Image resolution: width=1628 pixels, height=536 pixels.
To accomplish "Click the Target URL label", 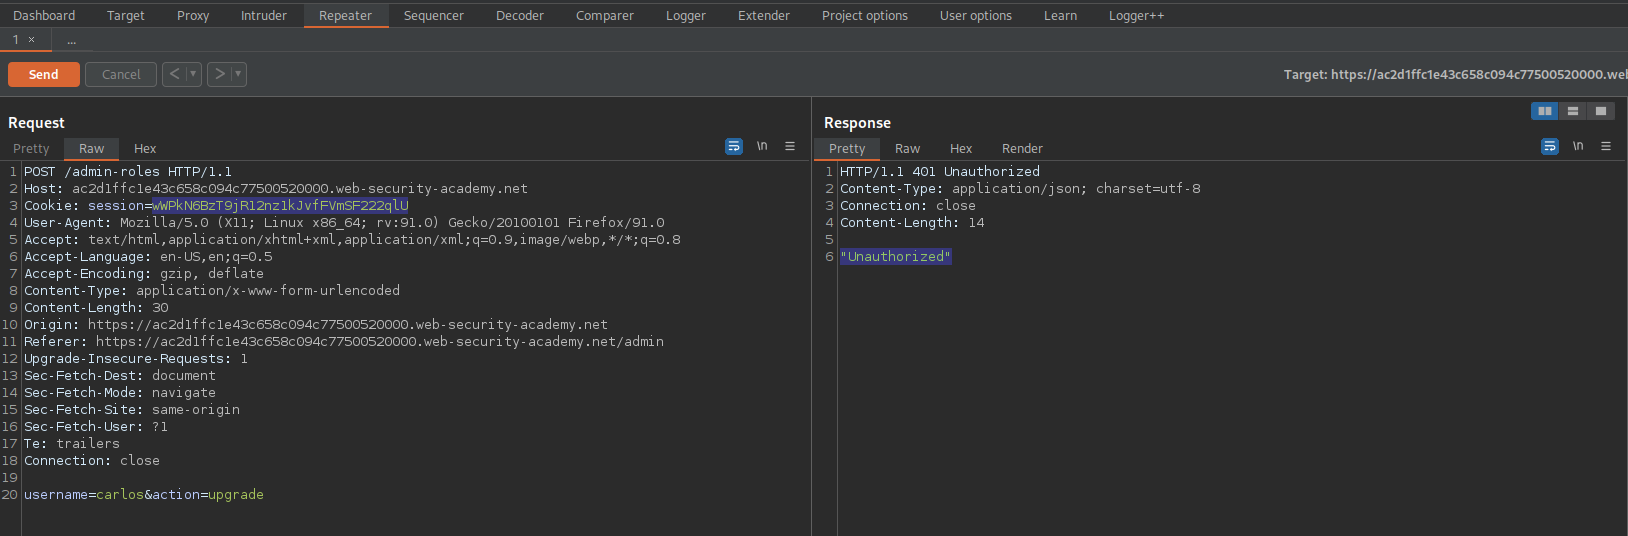I will [1455, 75].
